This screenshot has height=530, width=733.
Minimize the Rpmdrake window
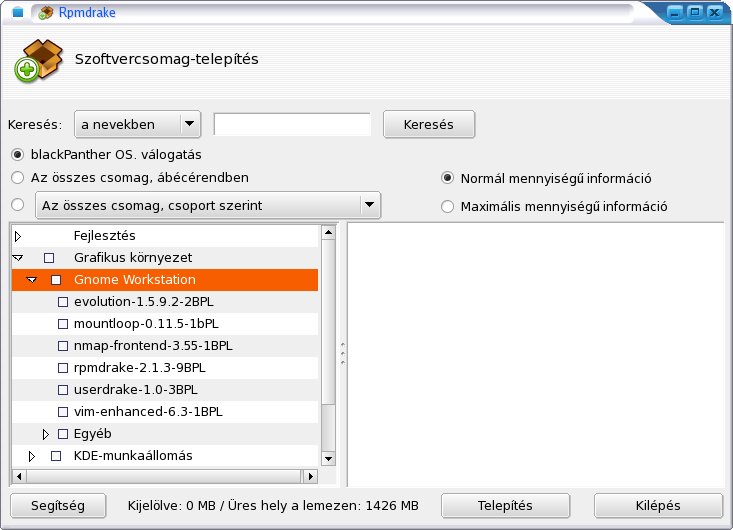coord(675,13)
